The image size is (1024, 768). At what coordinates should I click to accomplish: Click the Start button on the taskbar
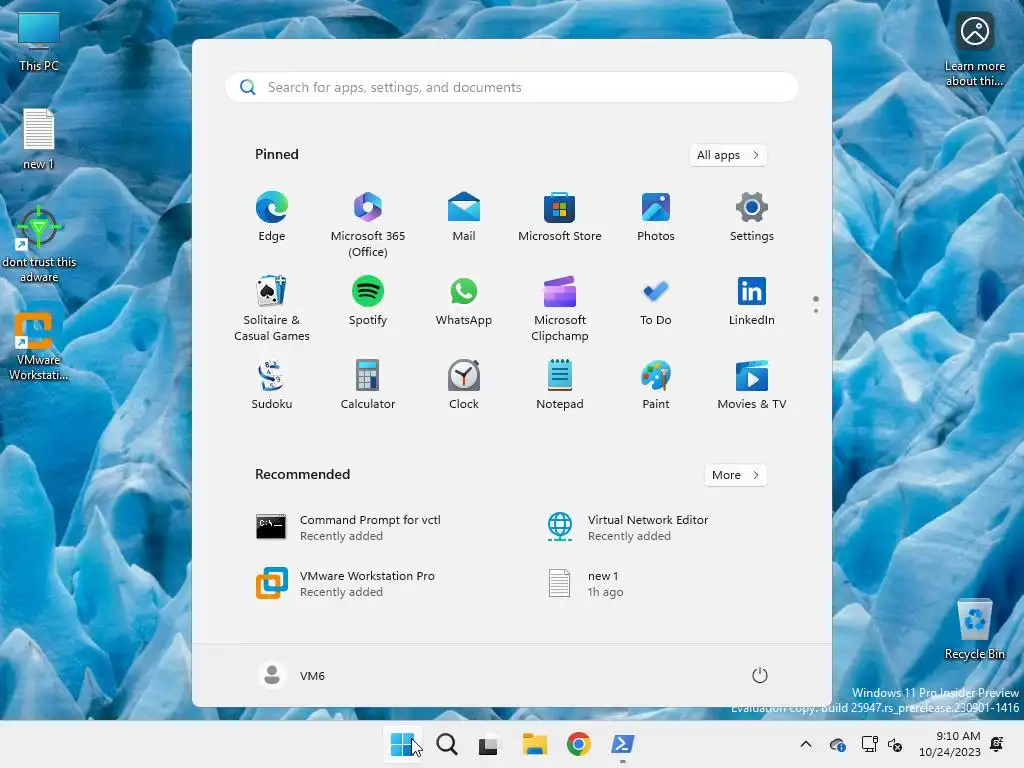[402, 744]
